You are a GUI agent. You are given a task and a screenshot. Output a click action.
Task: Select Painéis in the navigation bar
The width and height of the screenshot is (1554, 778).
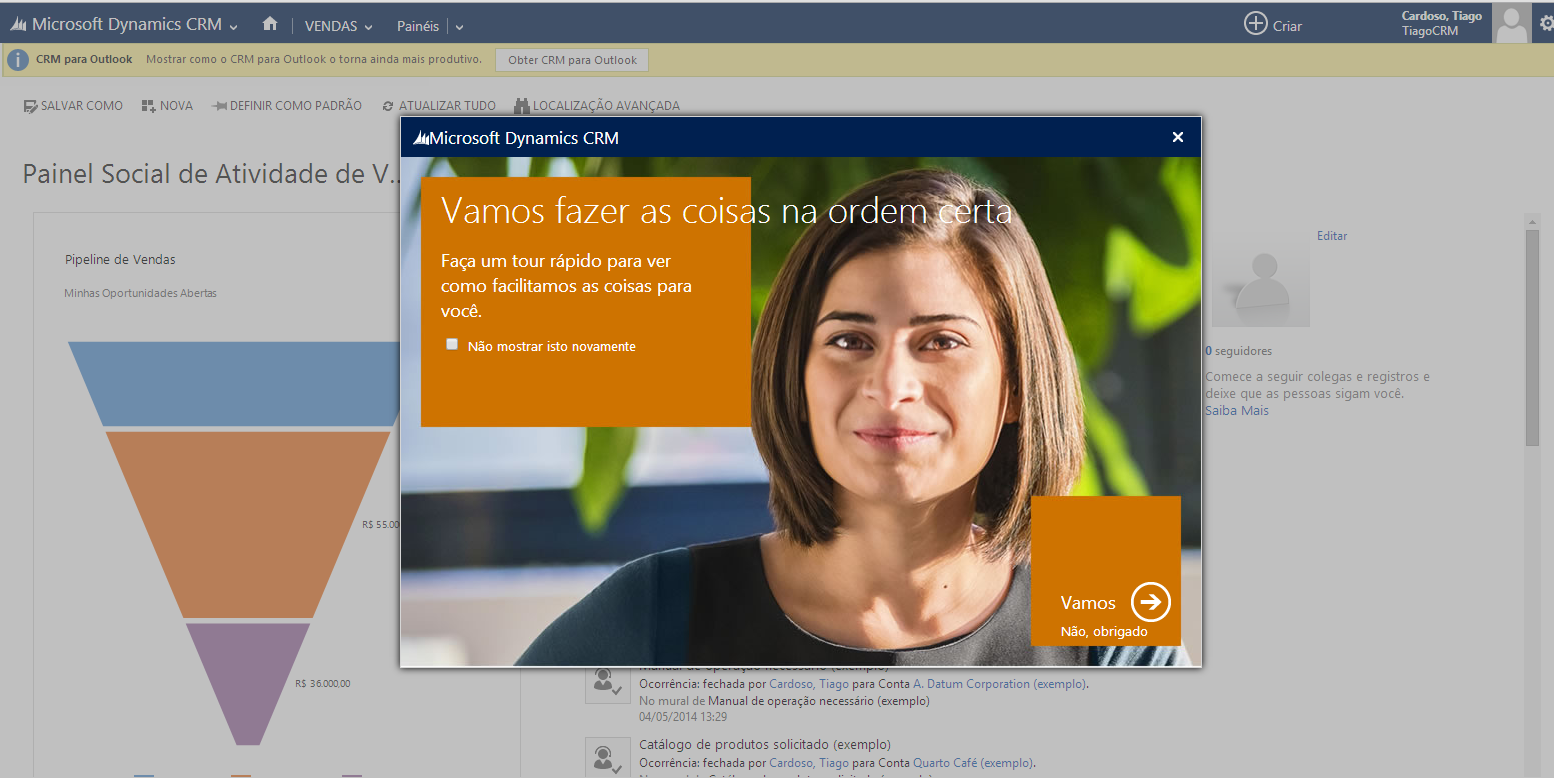(417, 26)
